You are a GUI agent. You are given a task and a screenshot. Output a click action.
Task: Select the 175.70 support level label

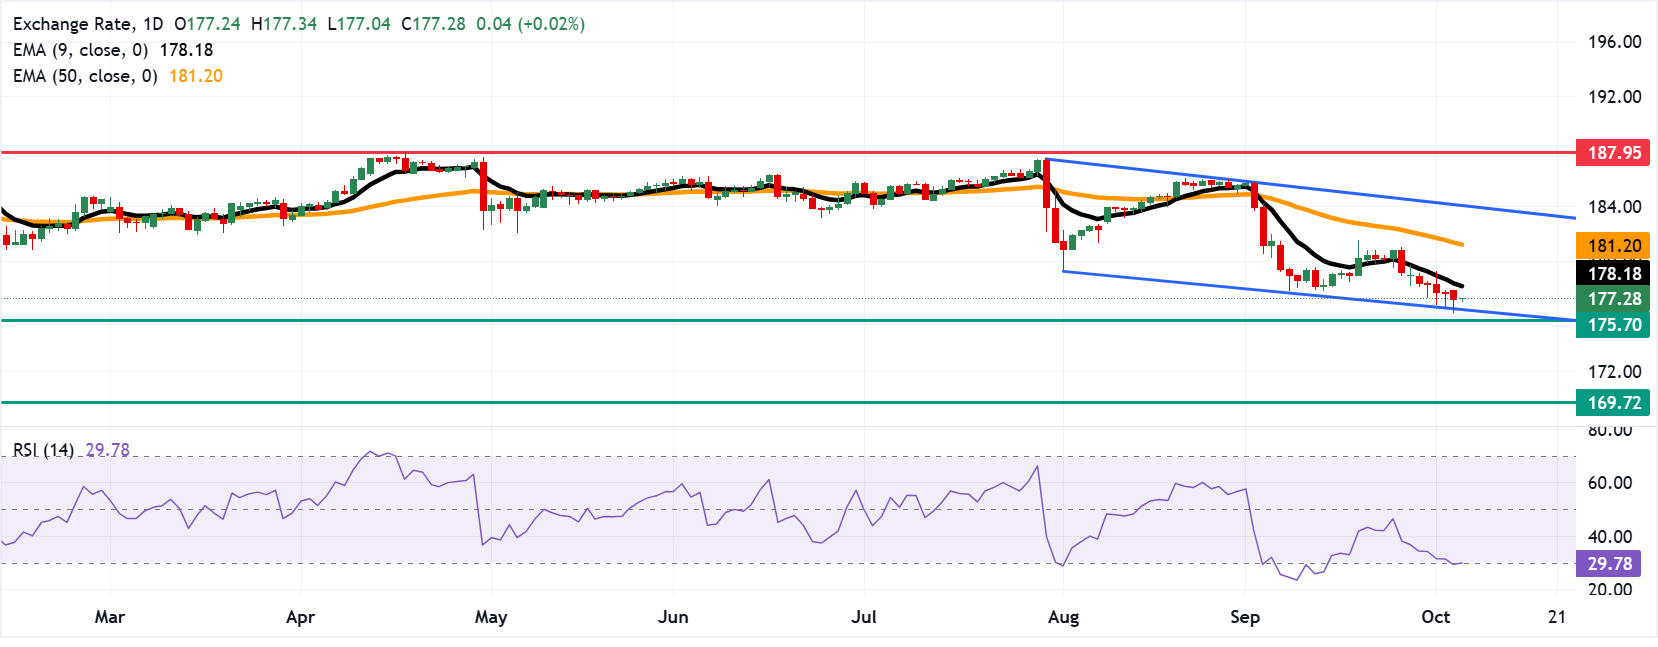(x=1613, y=325)
